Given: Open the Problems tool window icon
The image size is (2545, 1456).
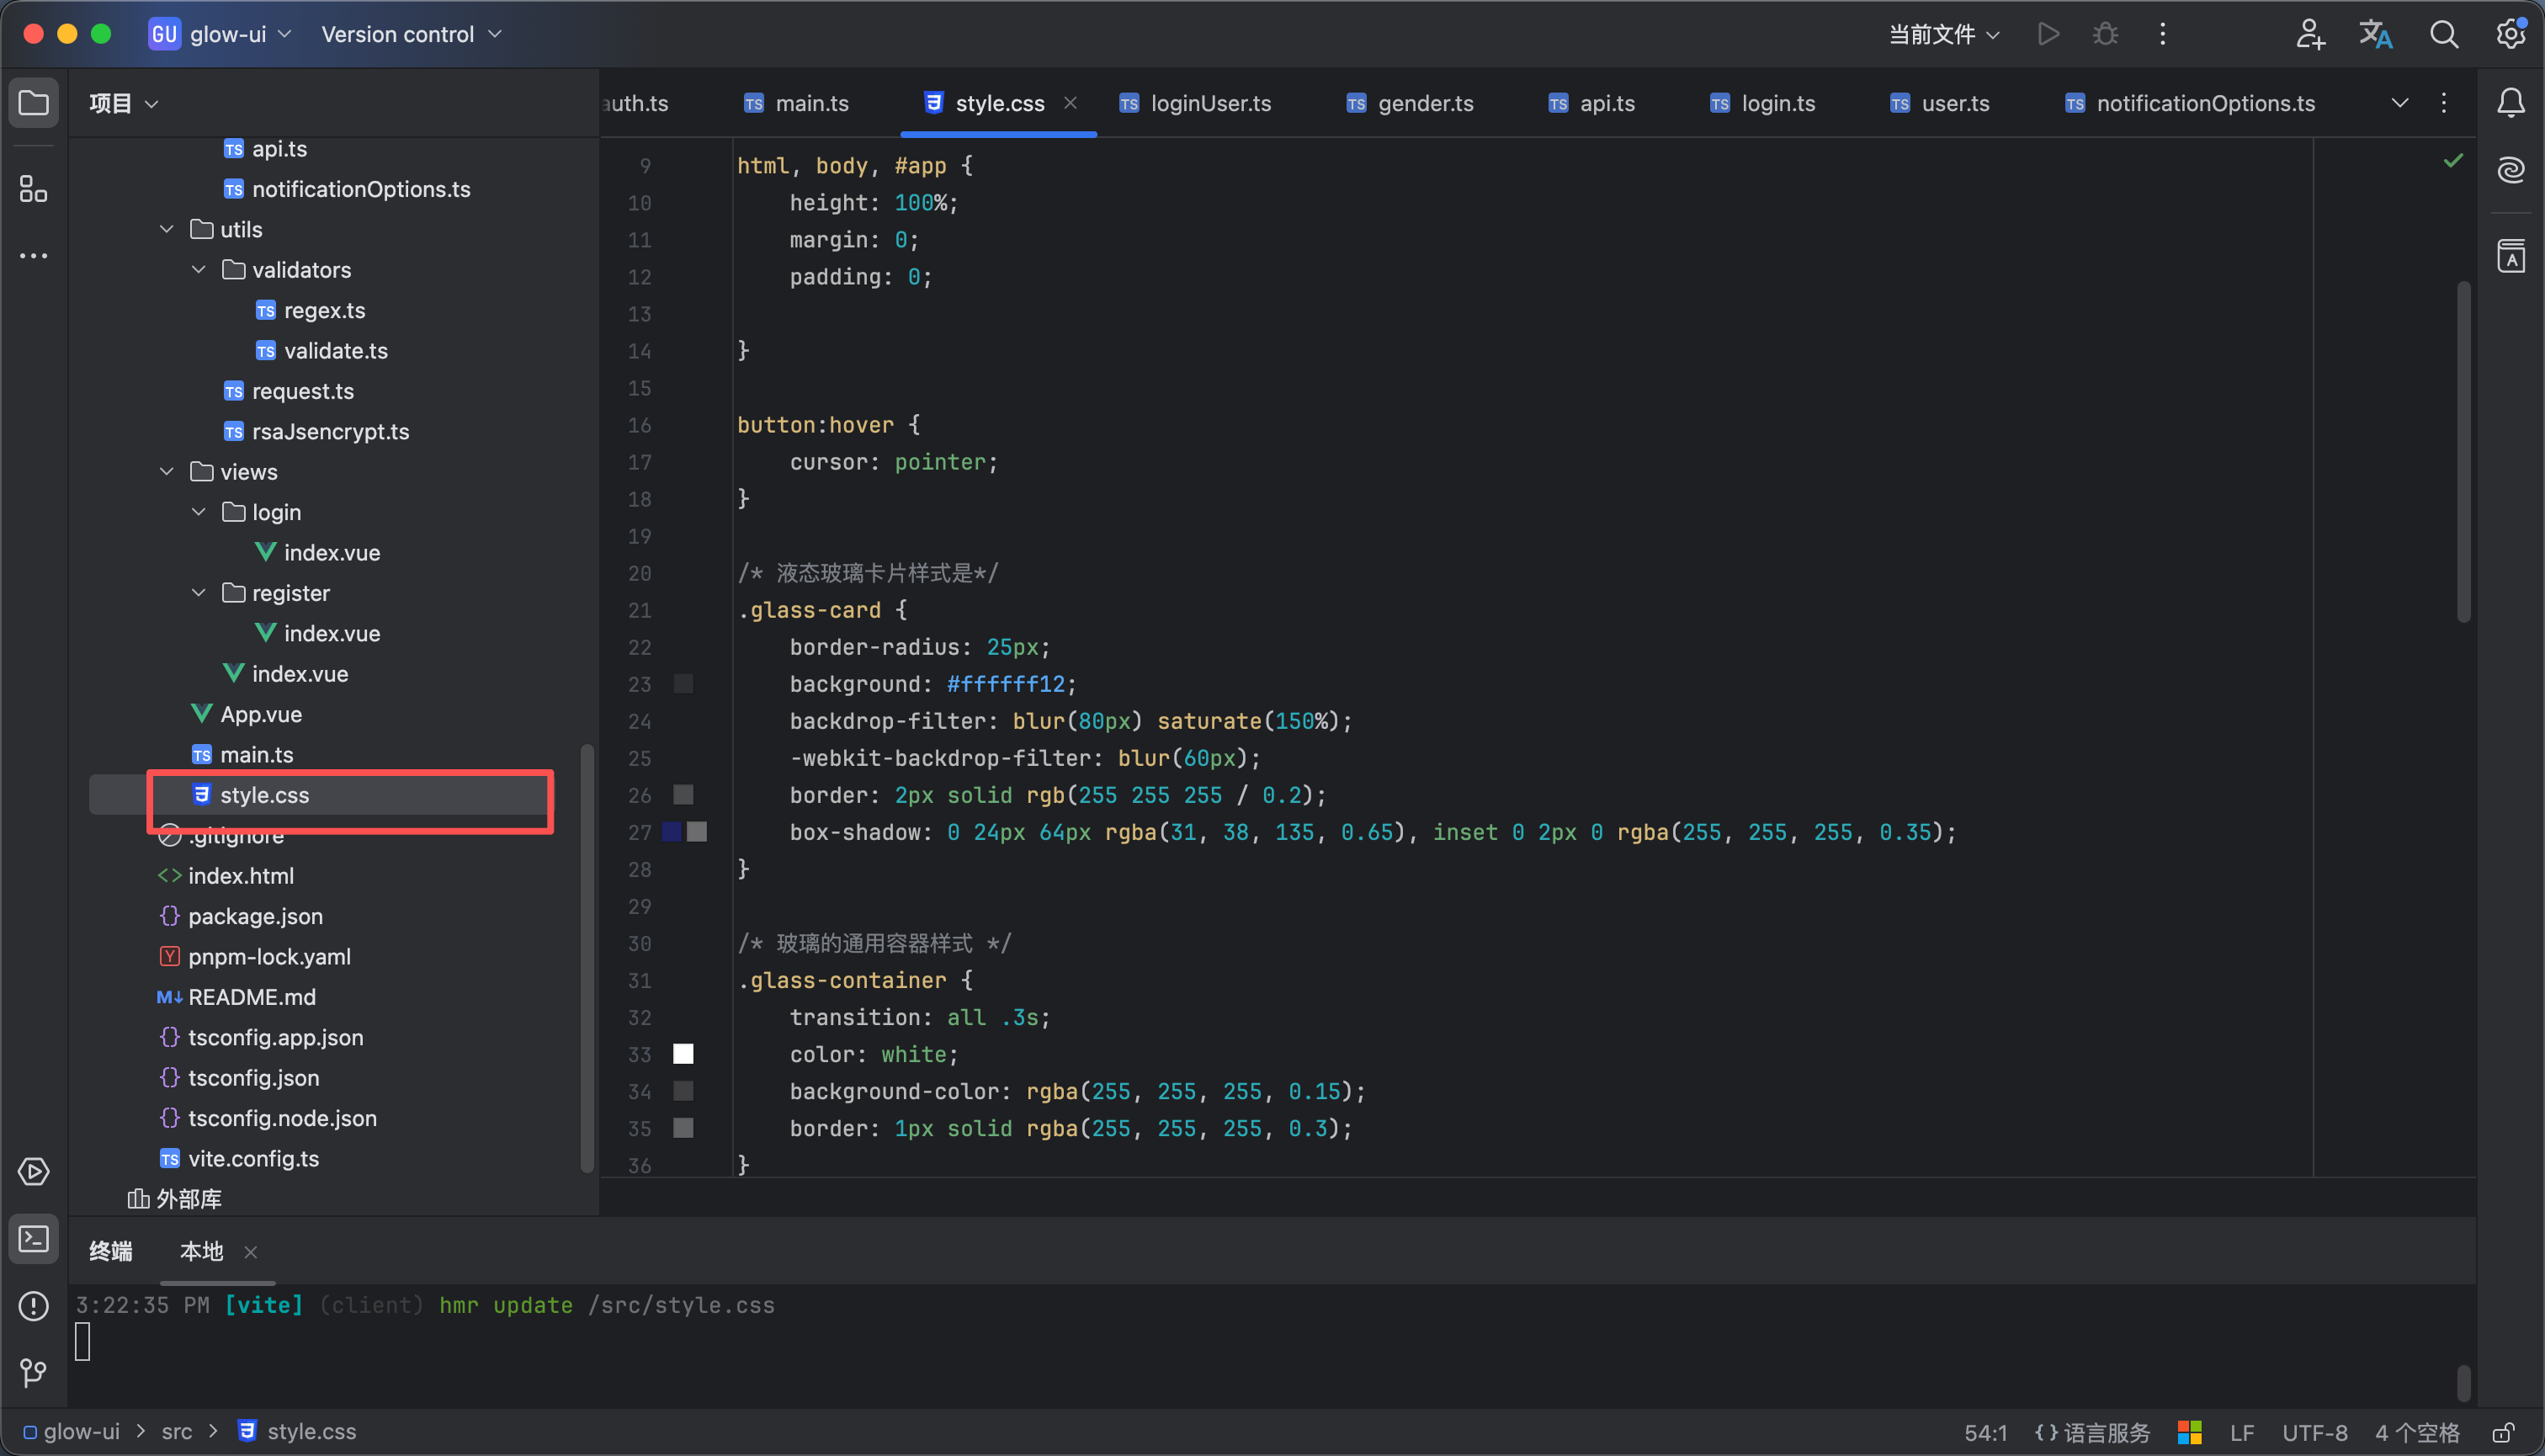Looking at the screenshot, I should point(33,1306).
